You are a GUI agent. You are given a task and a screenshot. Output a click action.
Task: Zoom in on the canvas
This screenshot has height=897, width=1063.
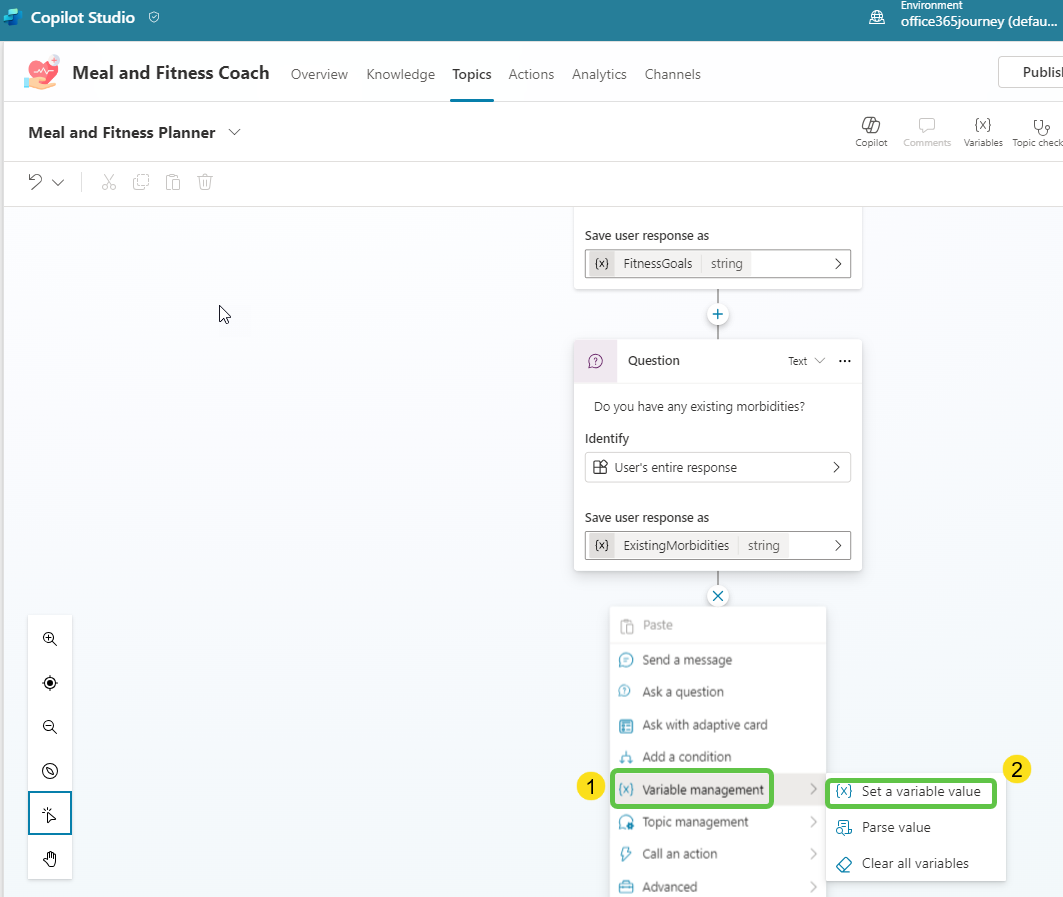tap(50, 639)
